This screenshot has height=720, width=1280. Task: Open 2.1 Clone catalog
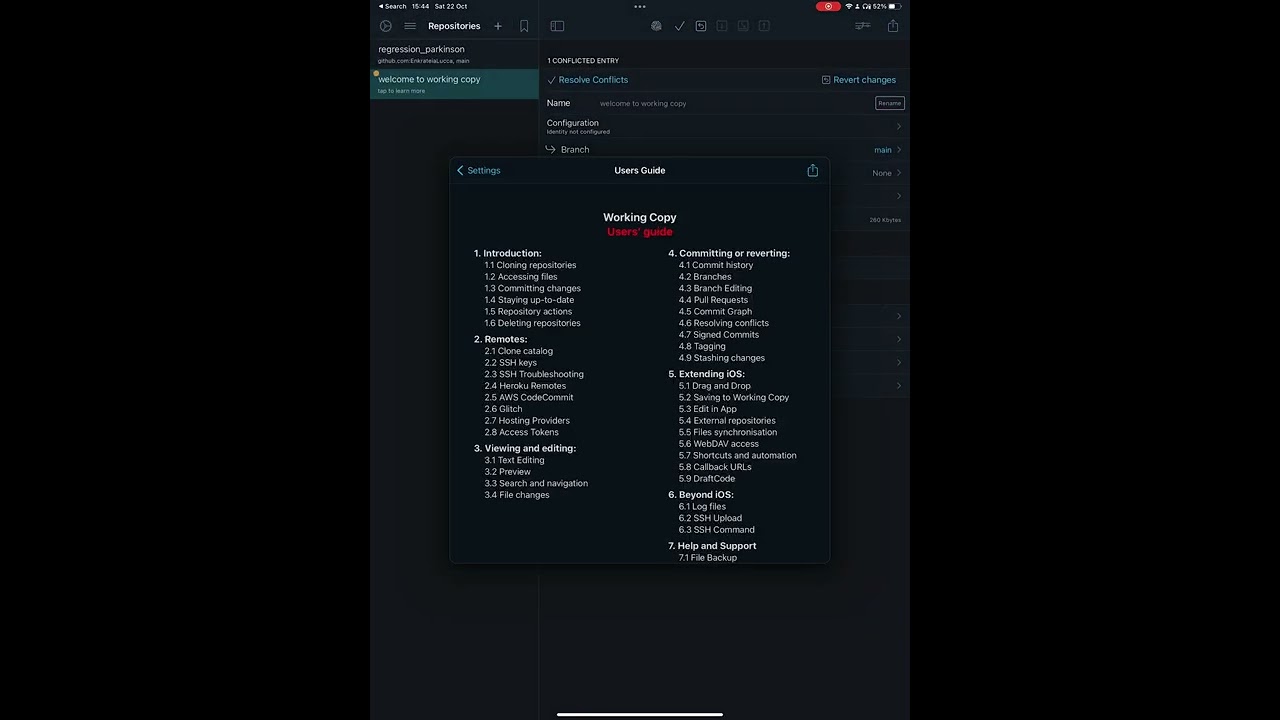pos(518,351)
